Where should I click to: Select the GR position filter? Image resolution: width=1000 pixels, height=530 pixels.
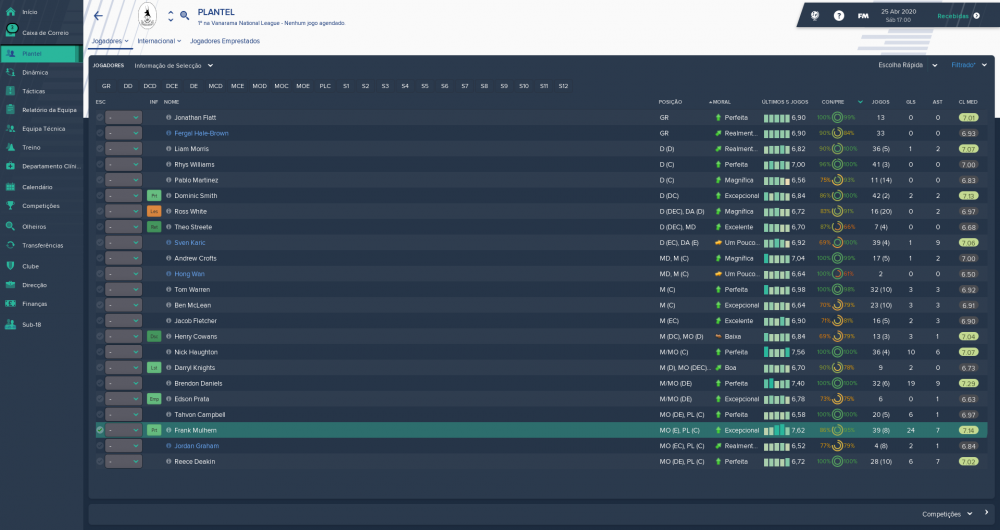[106, 85]
